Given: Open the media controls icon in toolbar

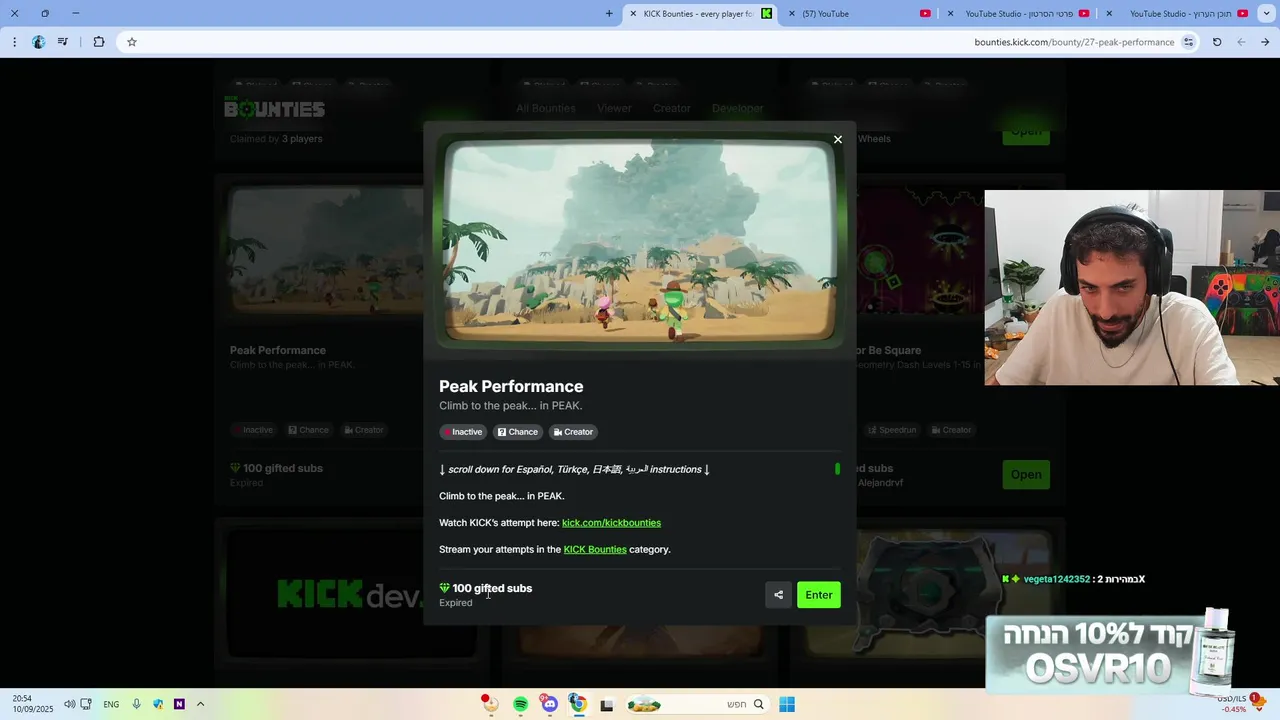Looking at the screenshot, I should click(63, 42).
